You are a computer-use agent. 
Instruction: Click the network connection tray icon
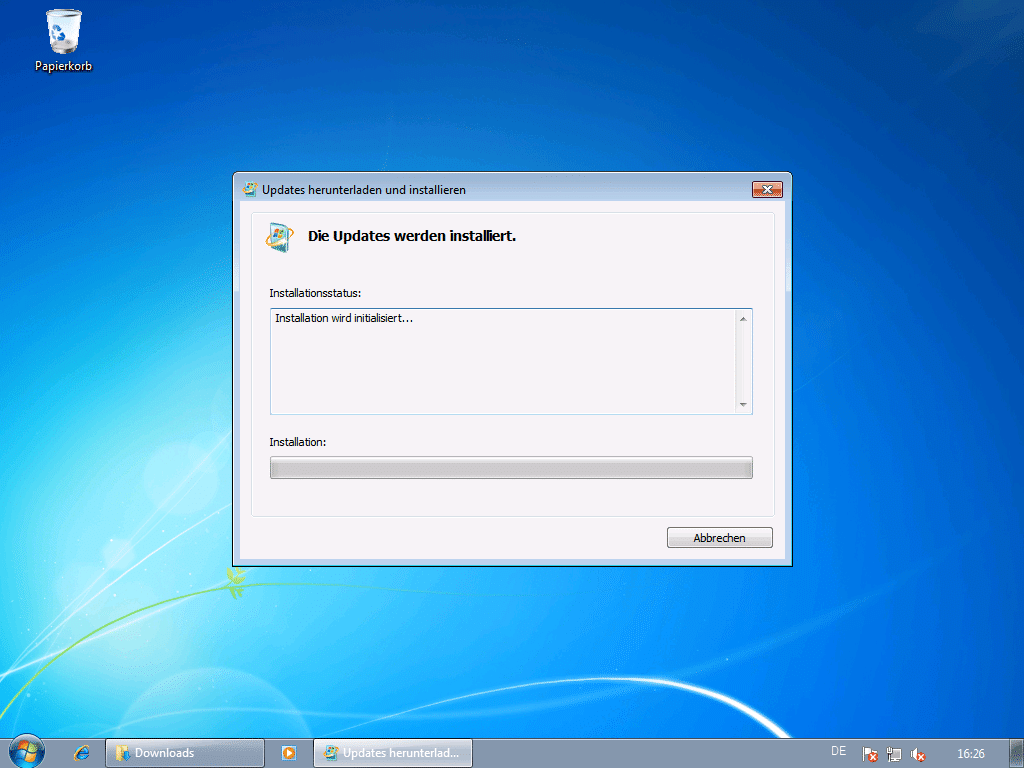(893, 754)
